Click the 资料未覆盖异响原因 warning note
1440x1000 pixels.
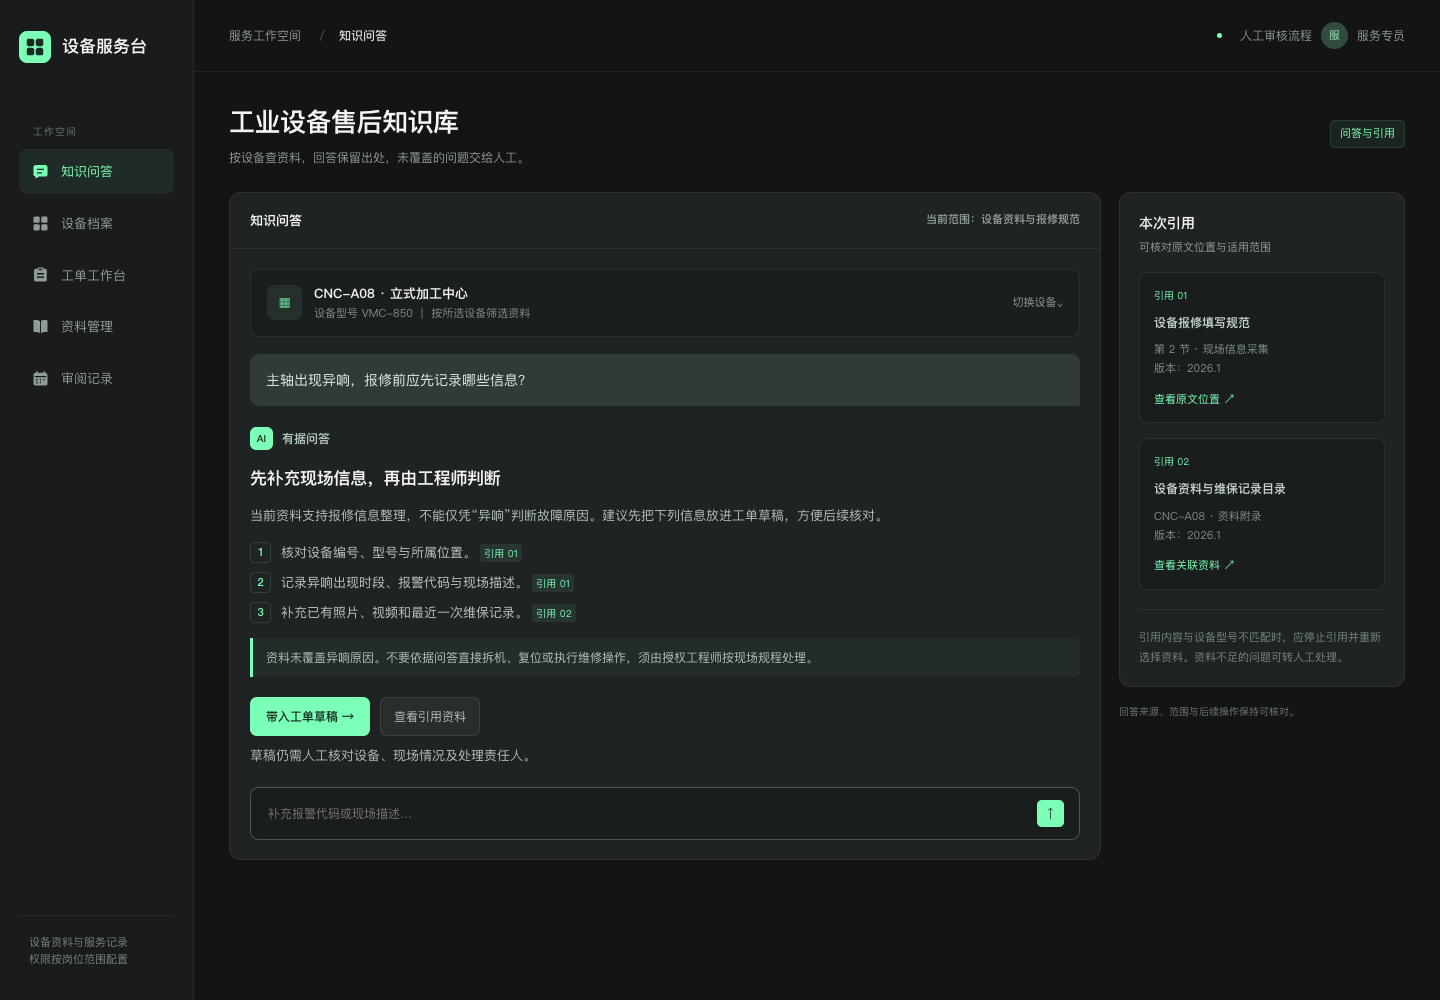665,658
